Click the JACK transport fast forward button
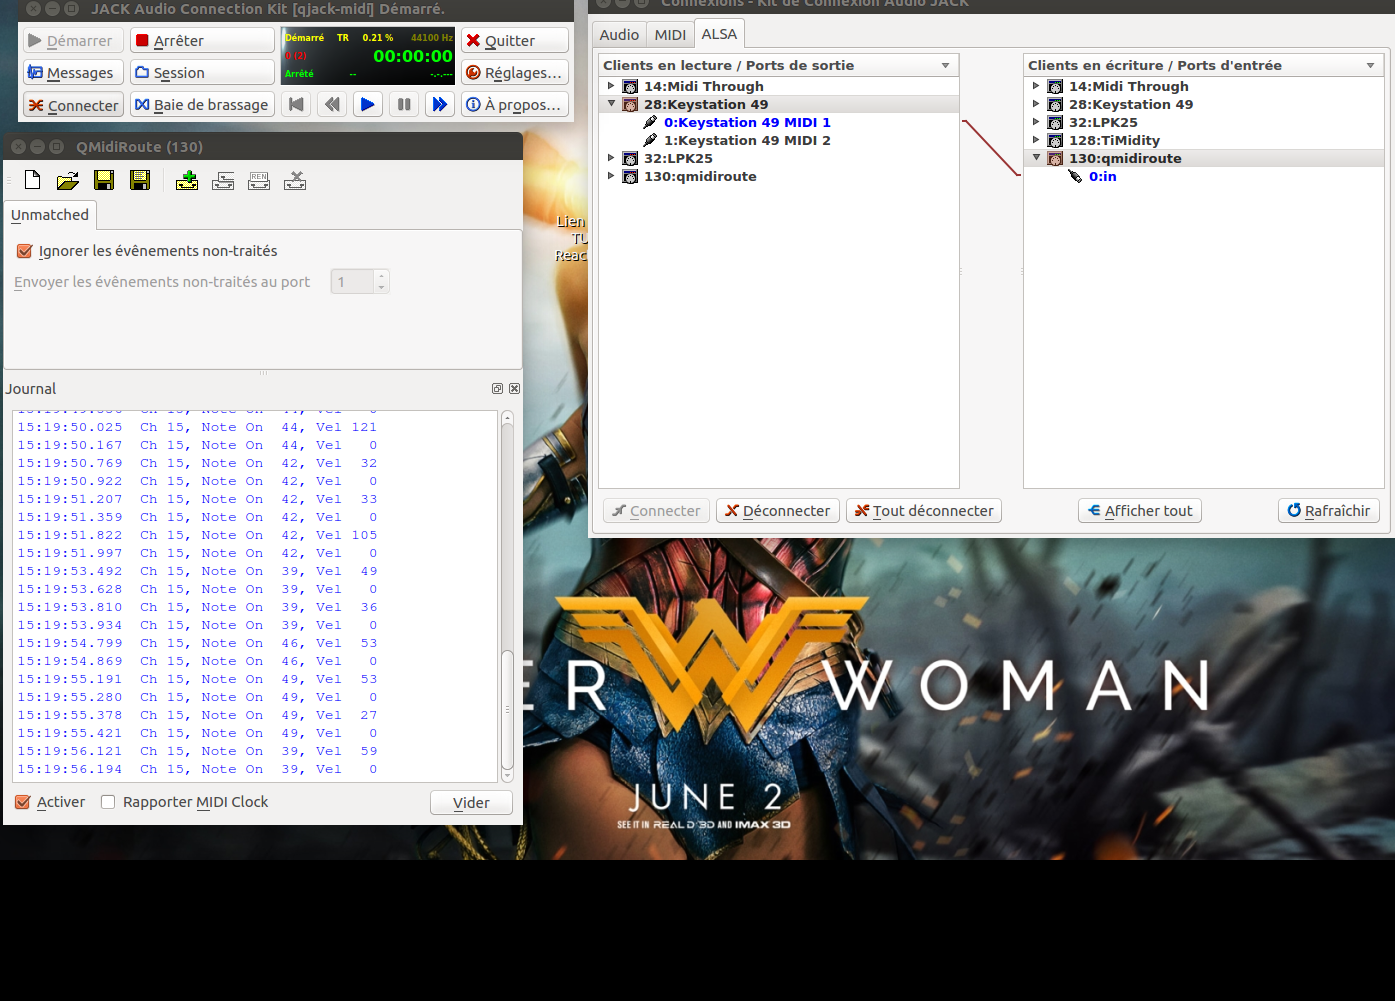Screen dimensions: 1395x1001 pos(439,104)
